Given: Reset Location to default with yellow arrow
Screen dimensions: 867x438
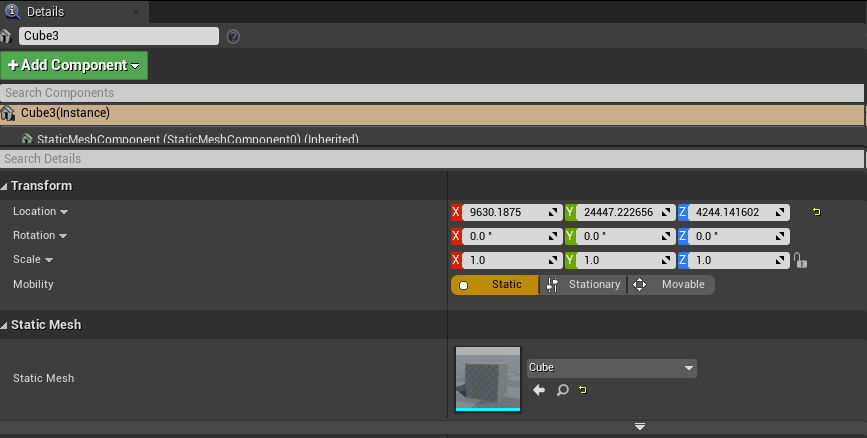Looking at the screenshot, I should tap(816, 212).
